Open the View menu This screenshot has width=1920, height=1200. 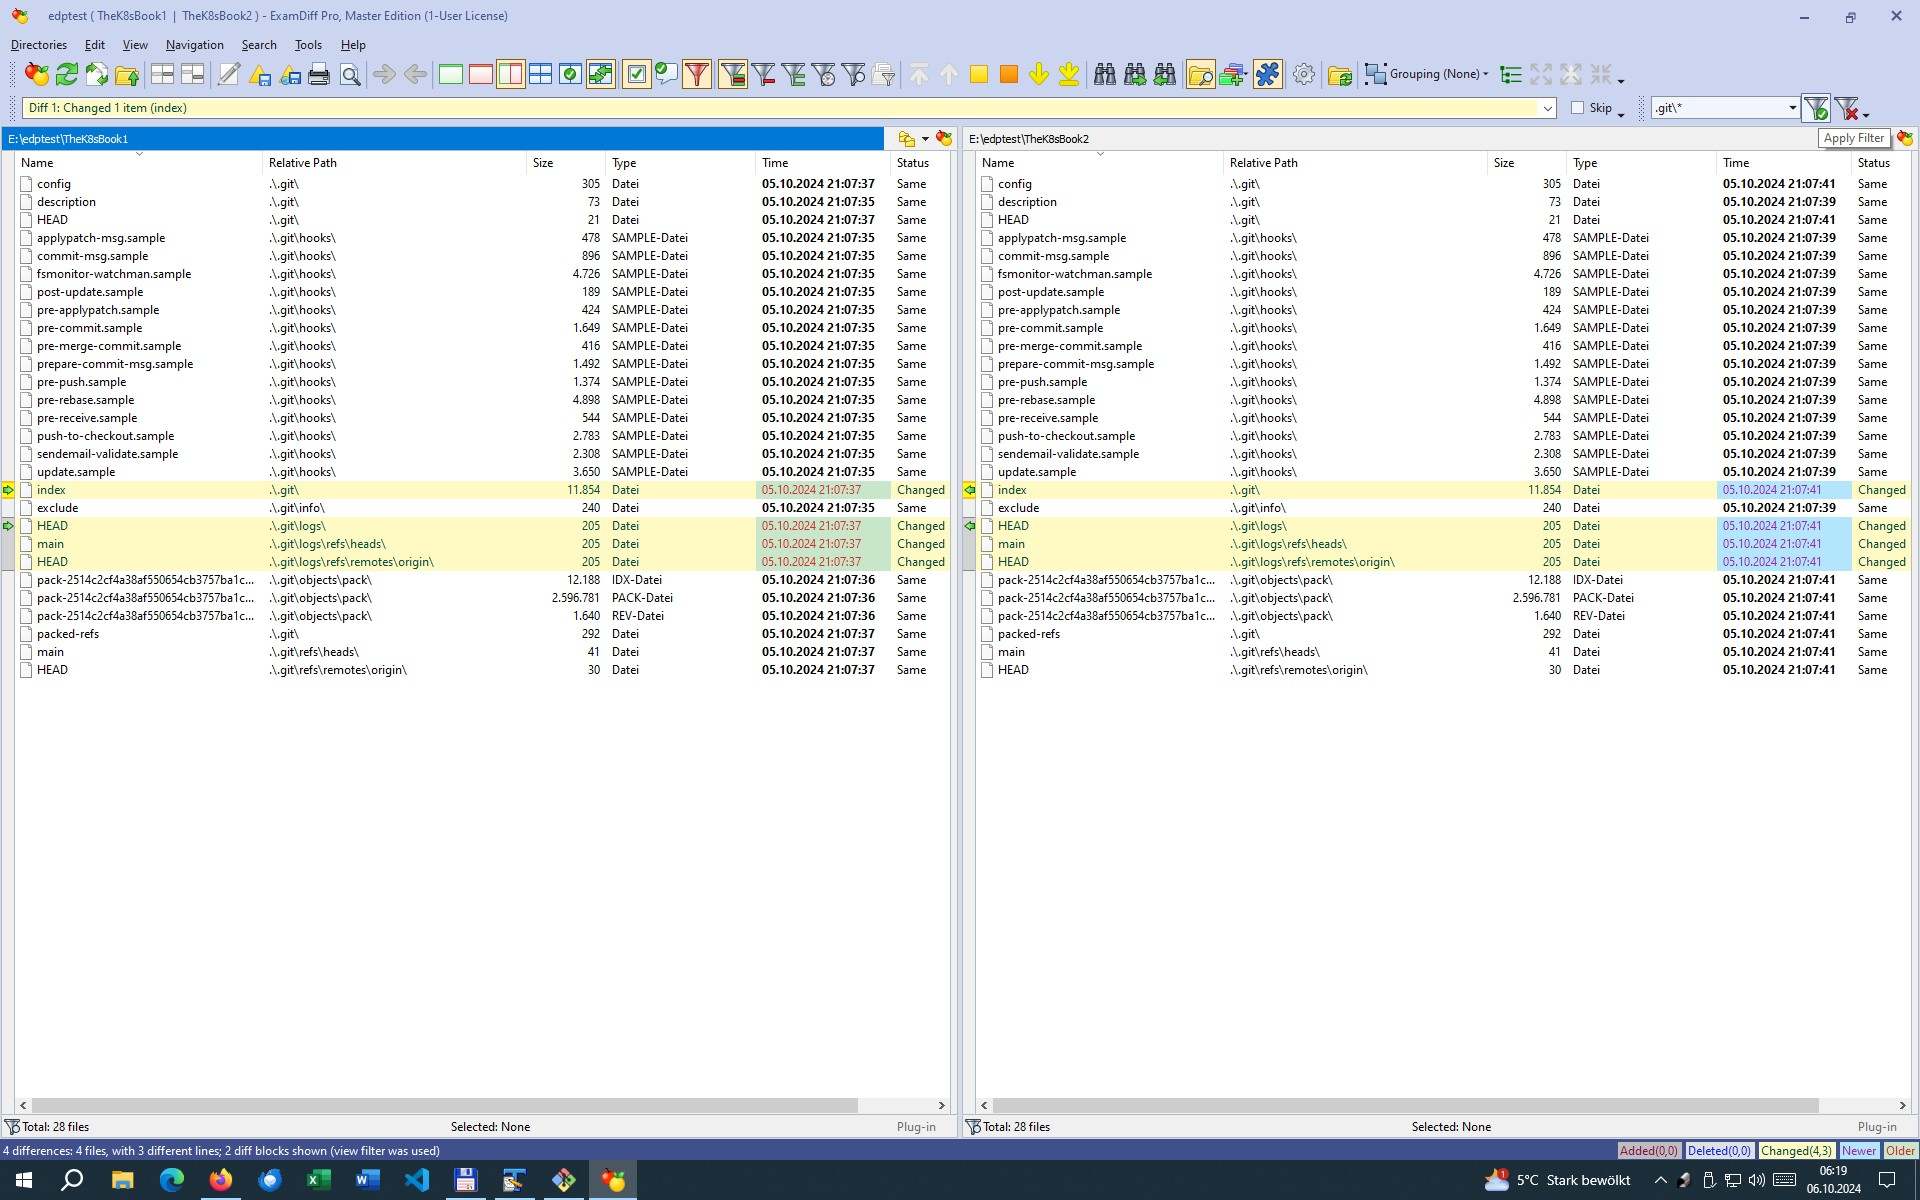point(135,45)
